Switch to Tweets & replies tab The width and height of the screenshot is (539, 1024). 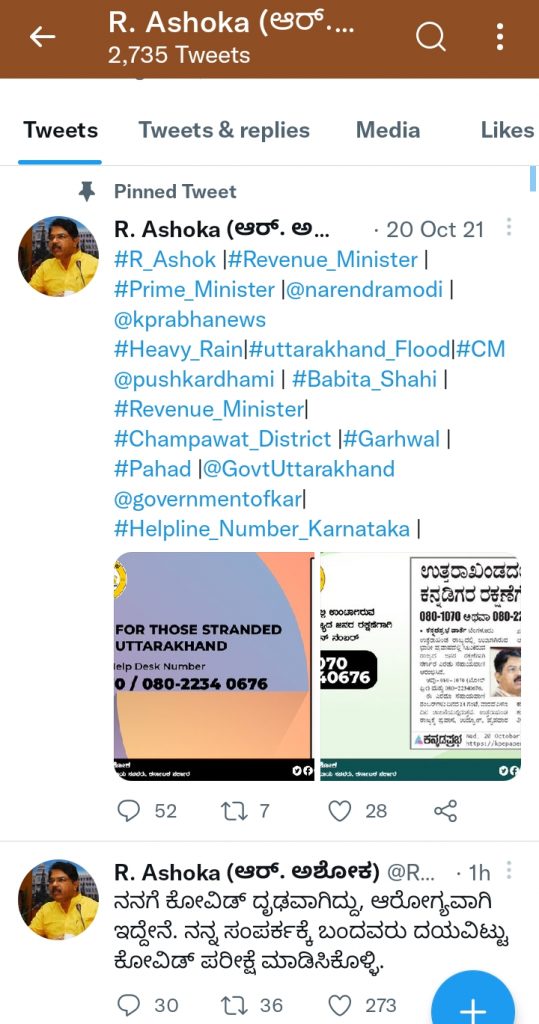click(x=223, y=130)
